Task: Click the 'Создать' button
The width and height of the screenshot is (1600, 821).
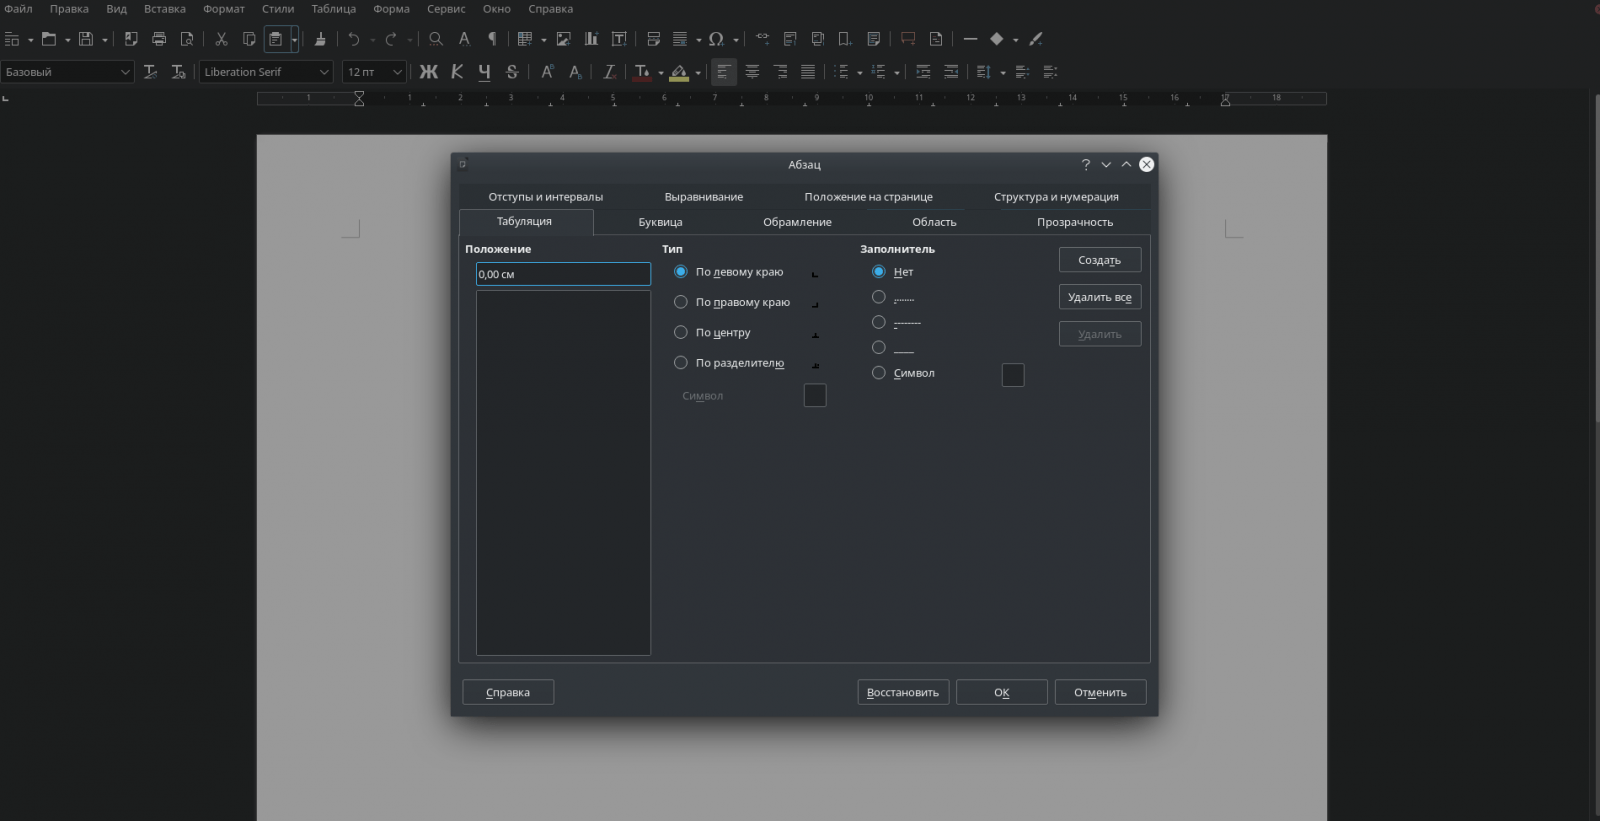Action: [1099, 260]
